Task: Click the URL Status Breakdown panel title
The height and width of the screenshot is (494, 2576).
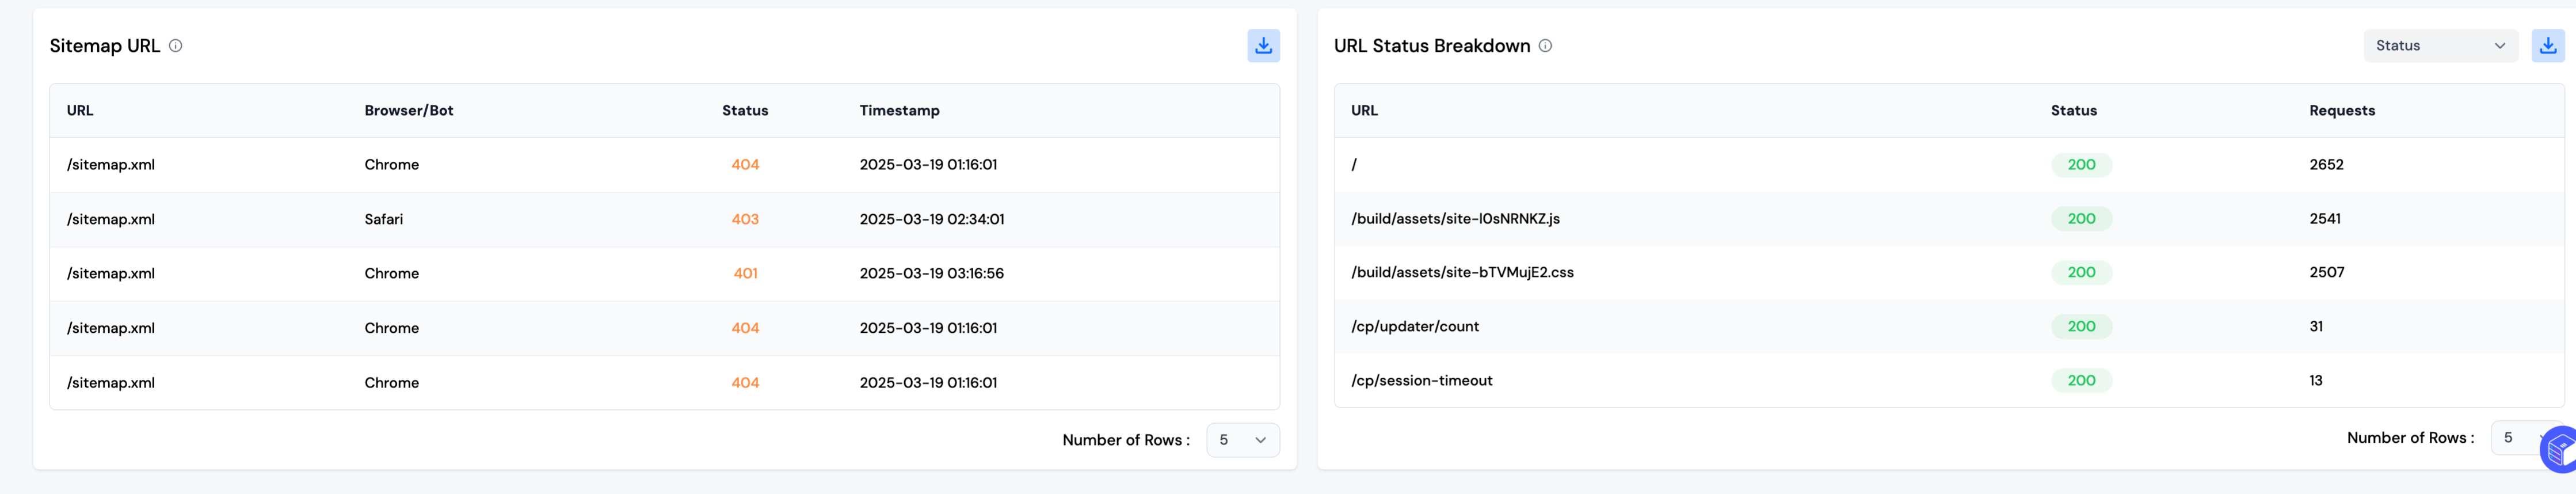Action: 1432,46
